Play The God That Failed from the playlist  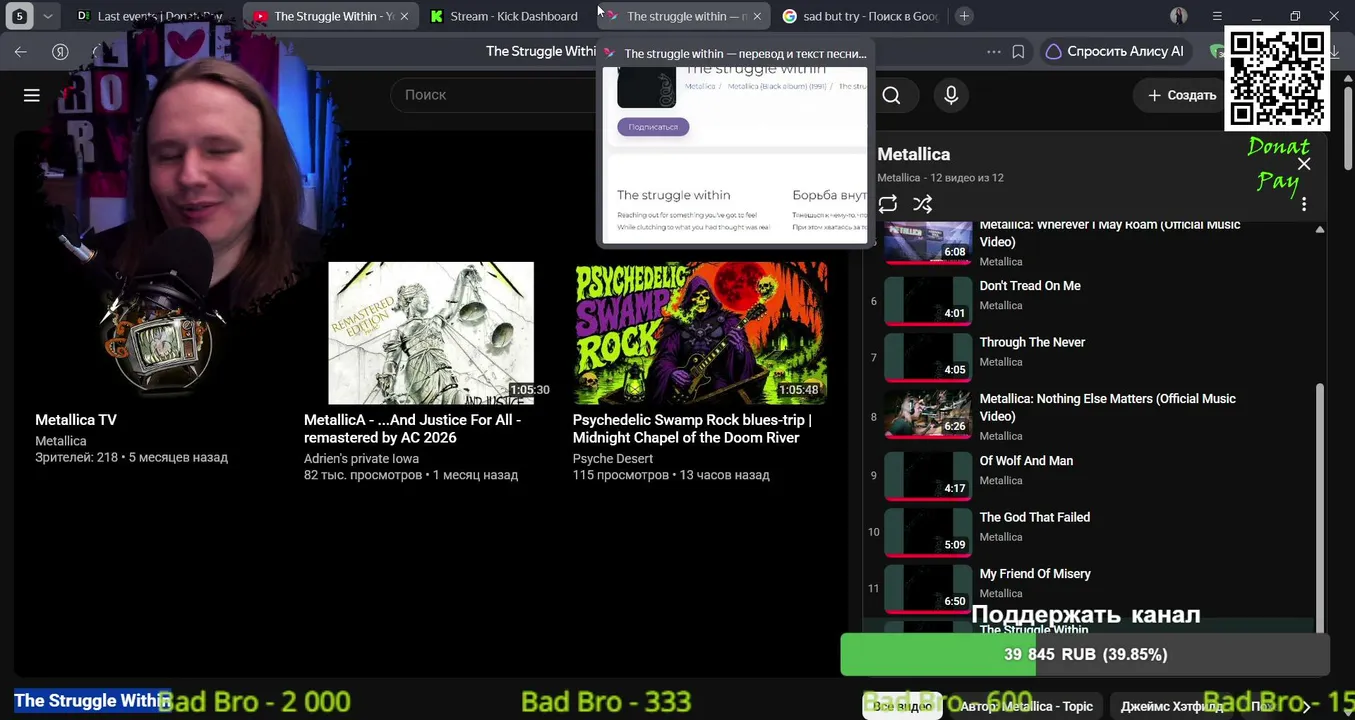coord(1090,532)
